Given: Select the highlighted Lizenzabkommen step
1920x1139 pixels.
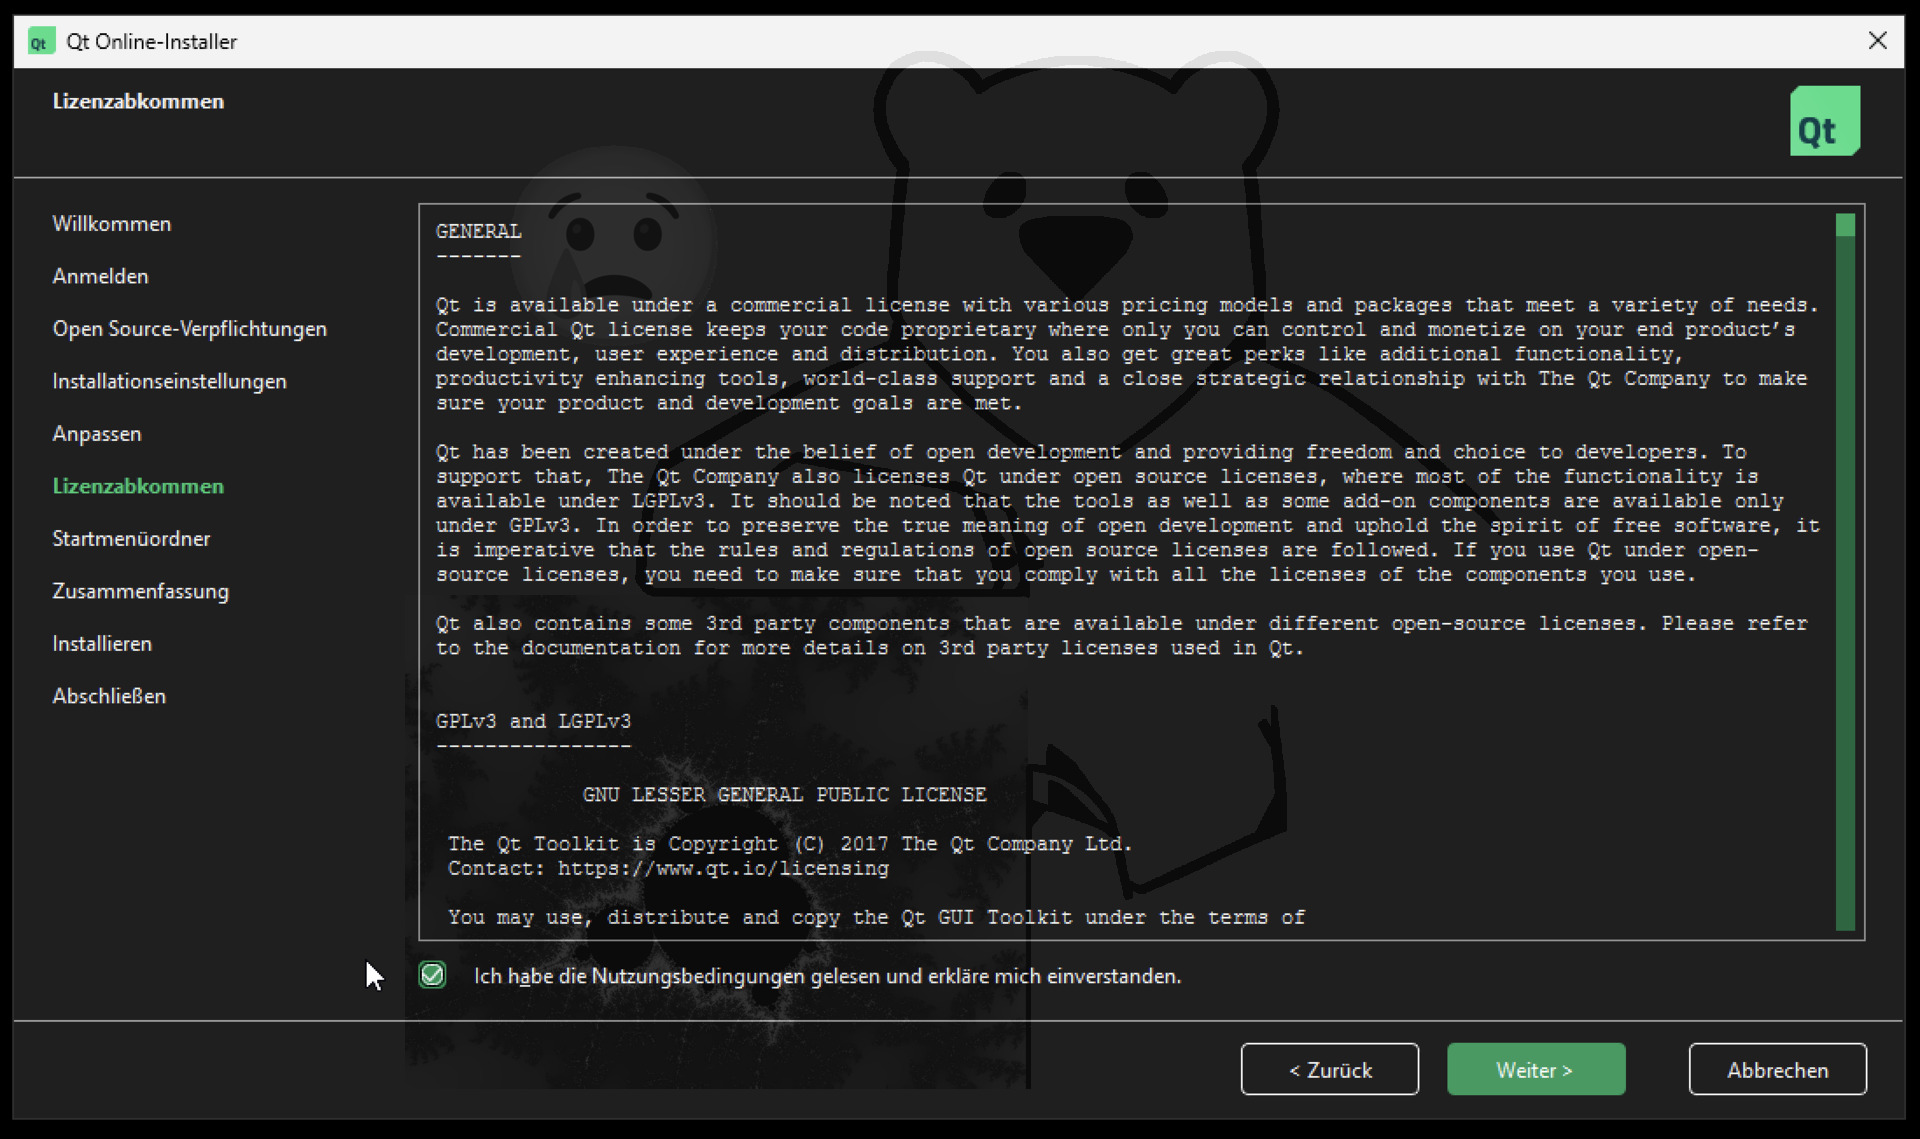Looking at the screenshot, I should (x=138, y=486).
